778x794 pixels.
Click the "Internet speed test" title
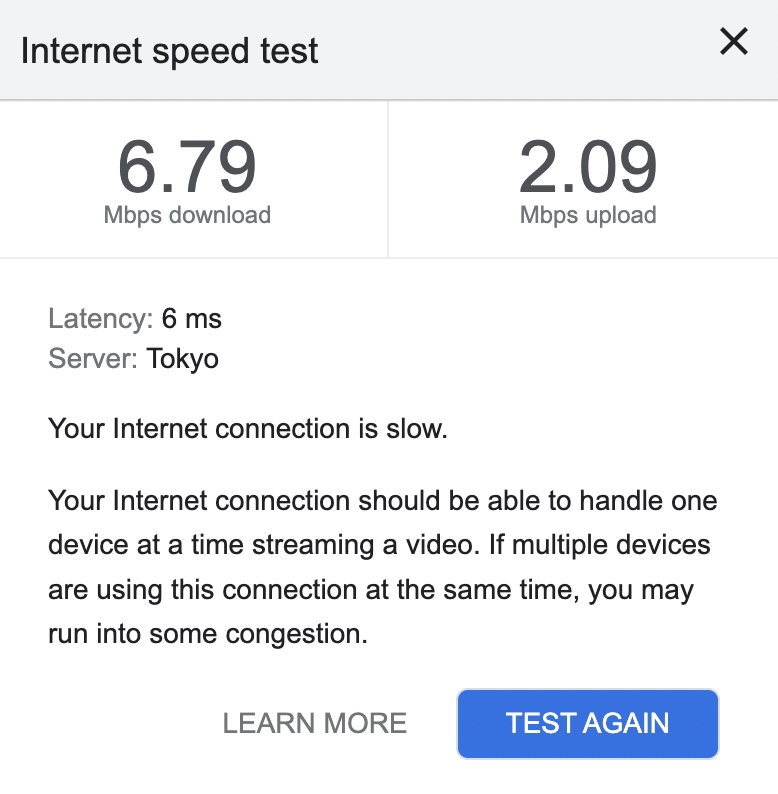(170, 51)
